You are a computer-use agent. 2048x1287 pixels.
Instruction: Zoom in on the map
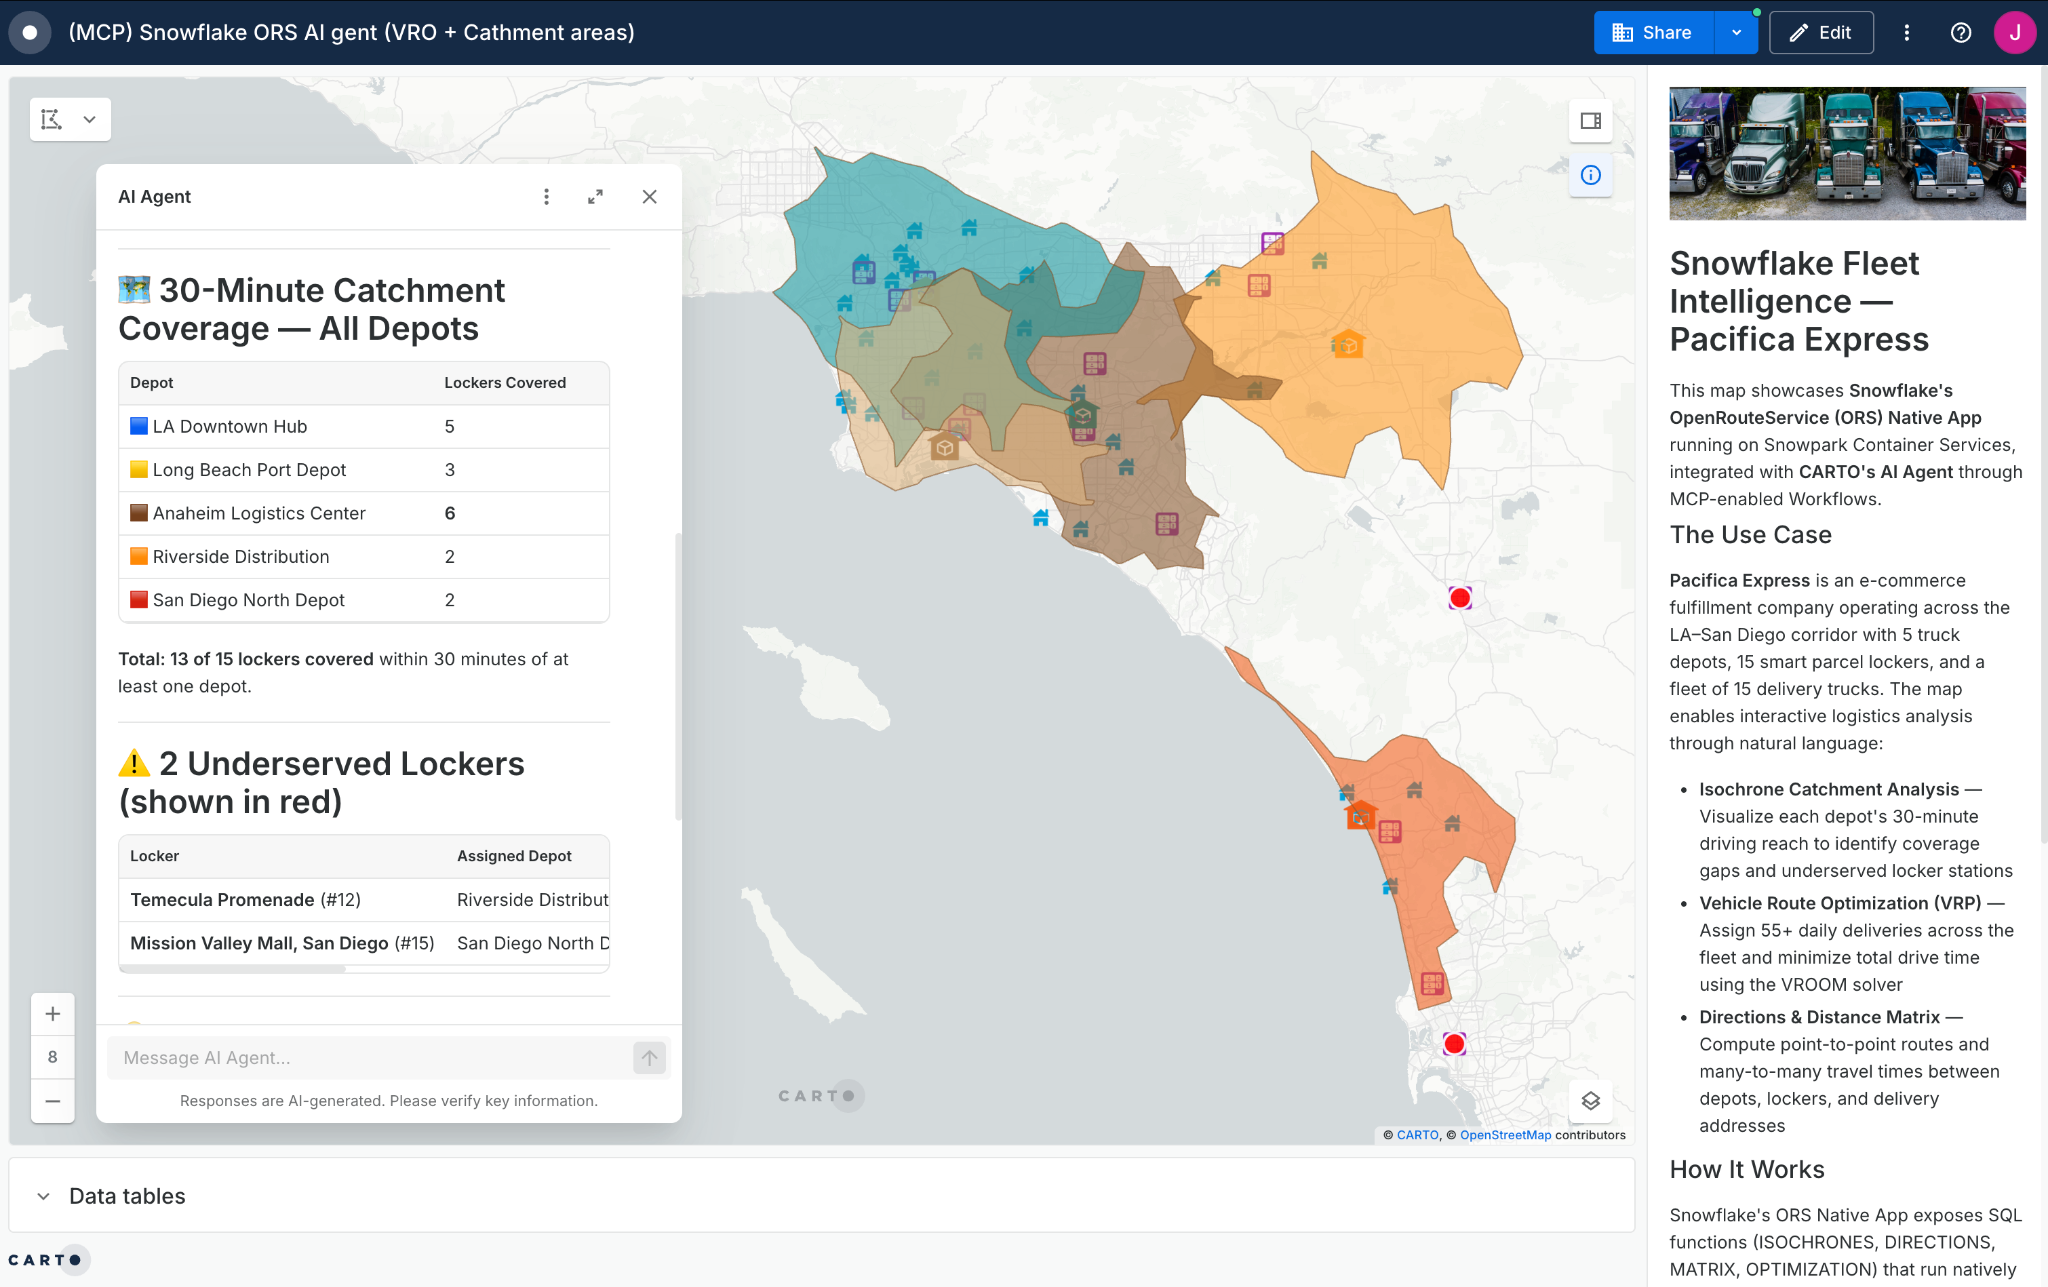(53, 1014)
